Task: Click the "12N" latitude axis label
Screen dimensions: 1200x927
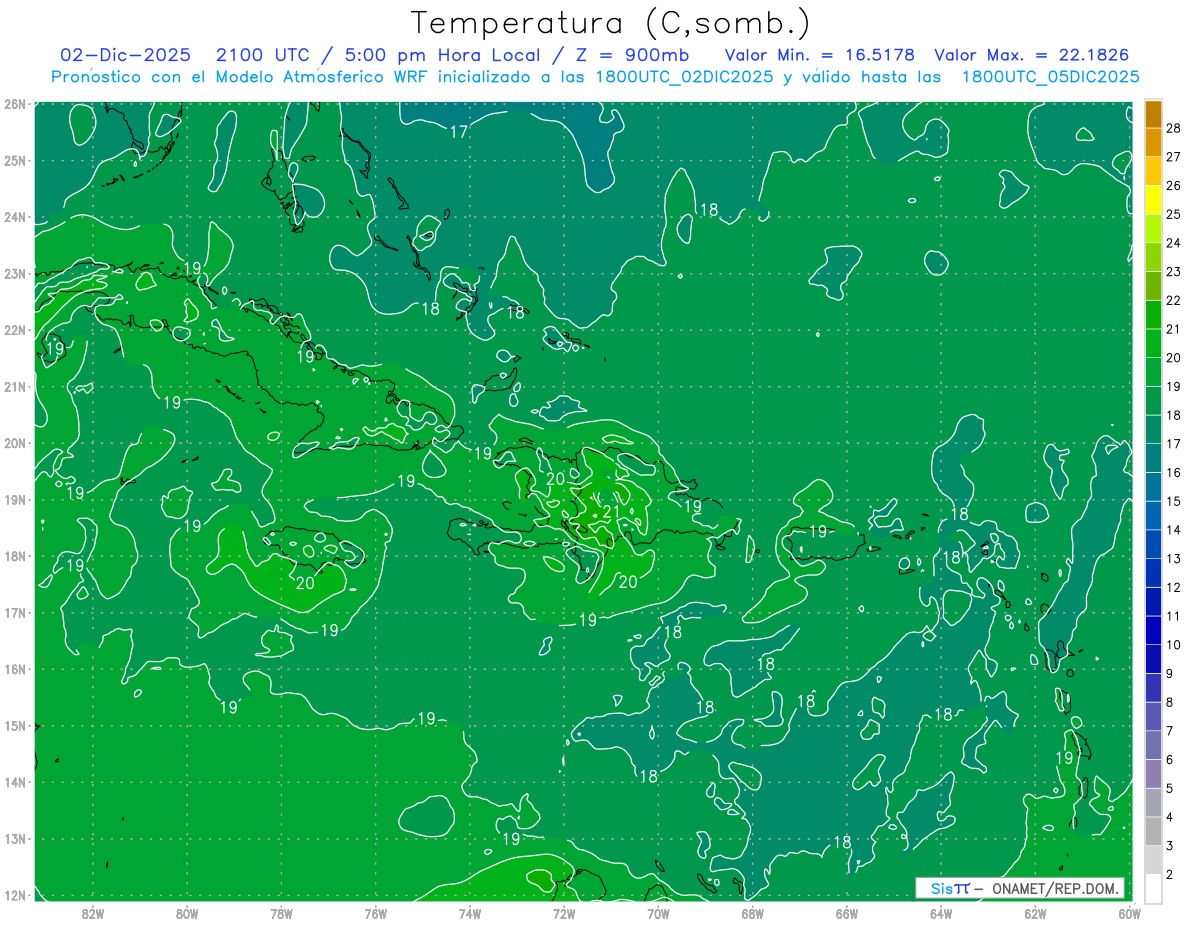Action: tap(15, 895)
